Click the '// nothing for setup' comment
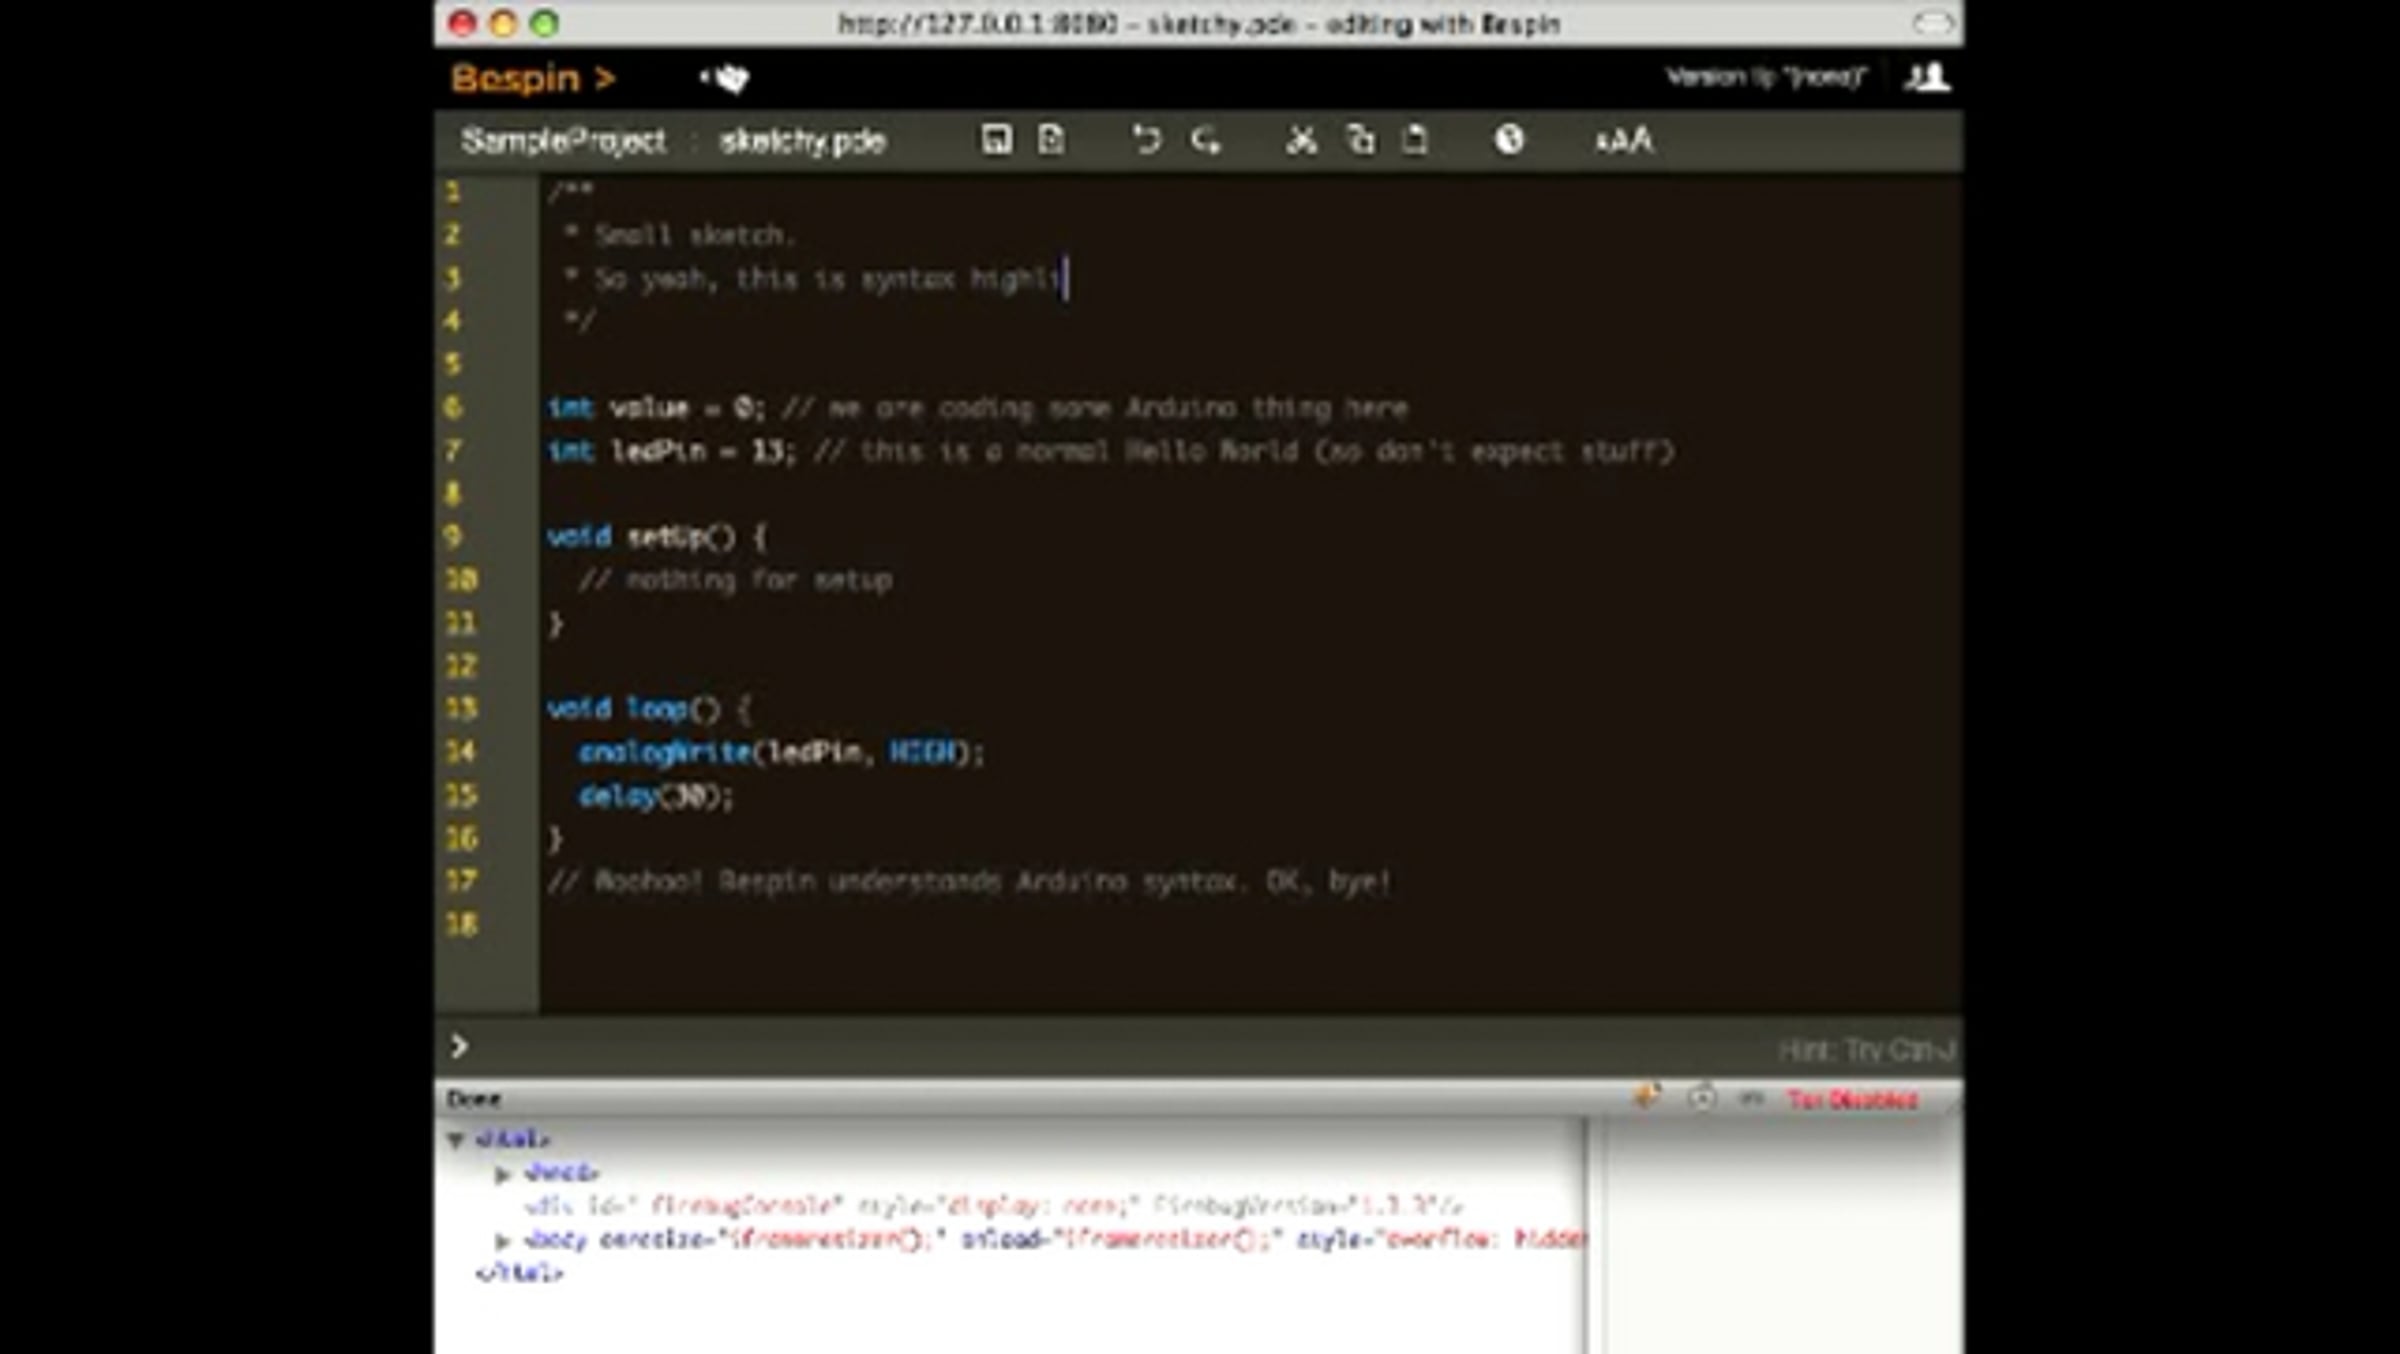This screenshot has width=2400, height=1354. pos(735,580)
